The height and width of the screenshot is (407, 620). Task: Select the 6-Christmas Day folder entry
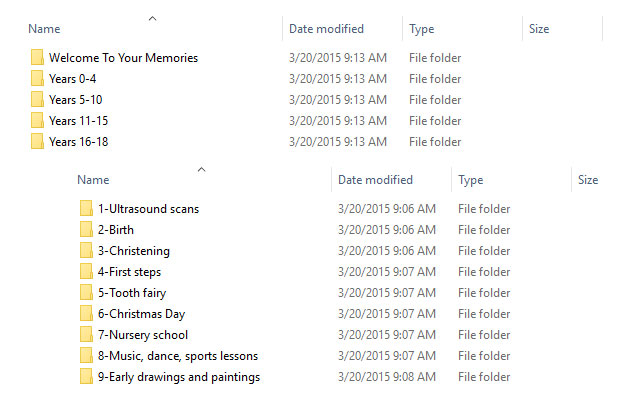pos(141,314)
